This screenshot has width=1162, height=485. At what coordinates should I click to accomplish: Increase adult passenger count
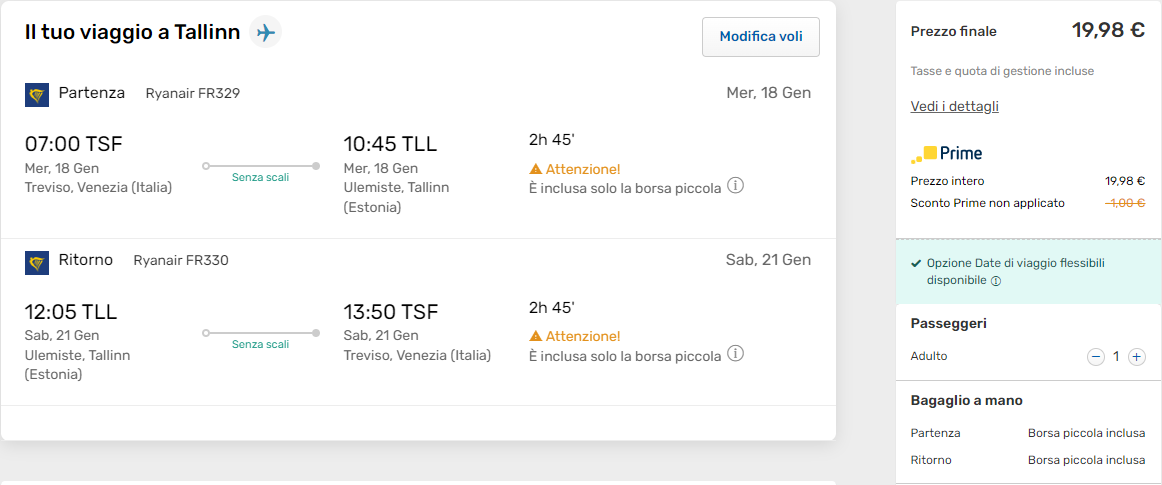[x=1137, y=357]
